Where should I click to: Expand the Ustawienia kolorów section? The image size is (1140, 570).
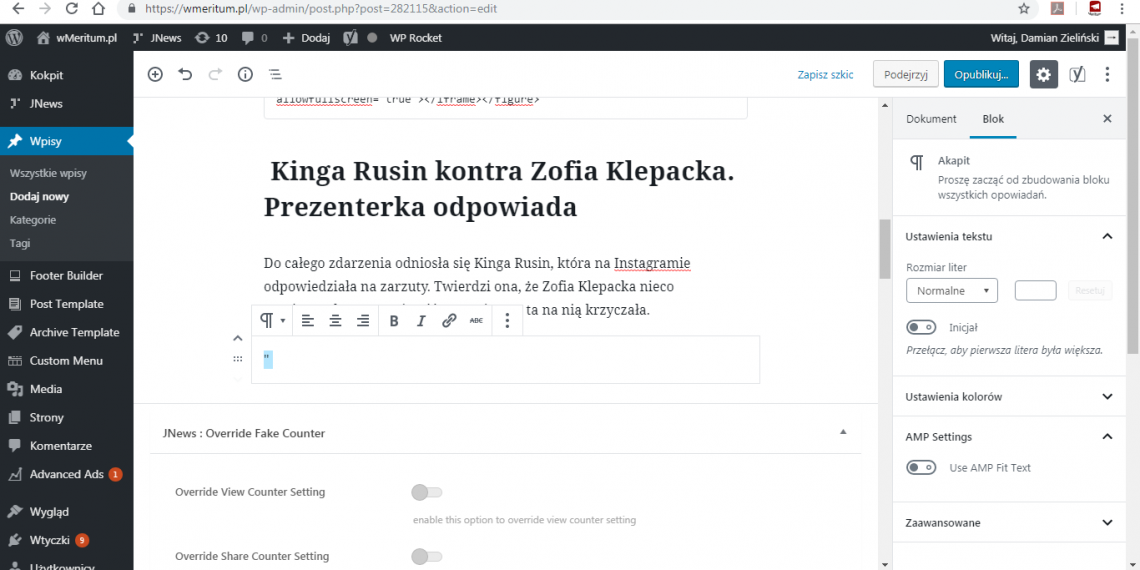click(x=1009, y=397)
